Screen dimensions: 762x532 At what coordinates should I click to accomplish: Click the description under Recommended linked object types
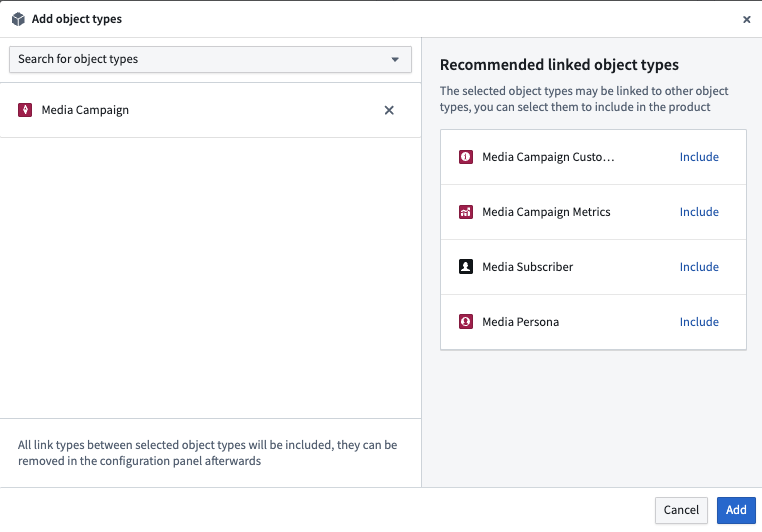584,99
